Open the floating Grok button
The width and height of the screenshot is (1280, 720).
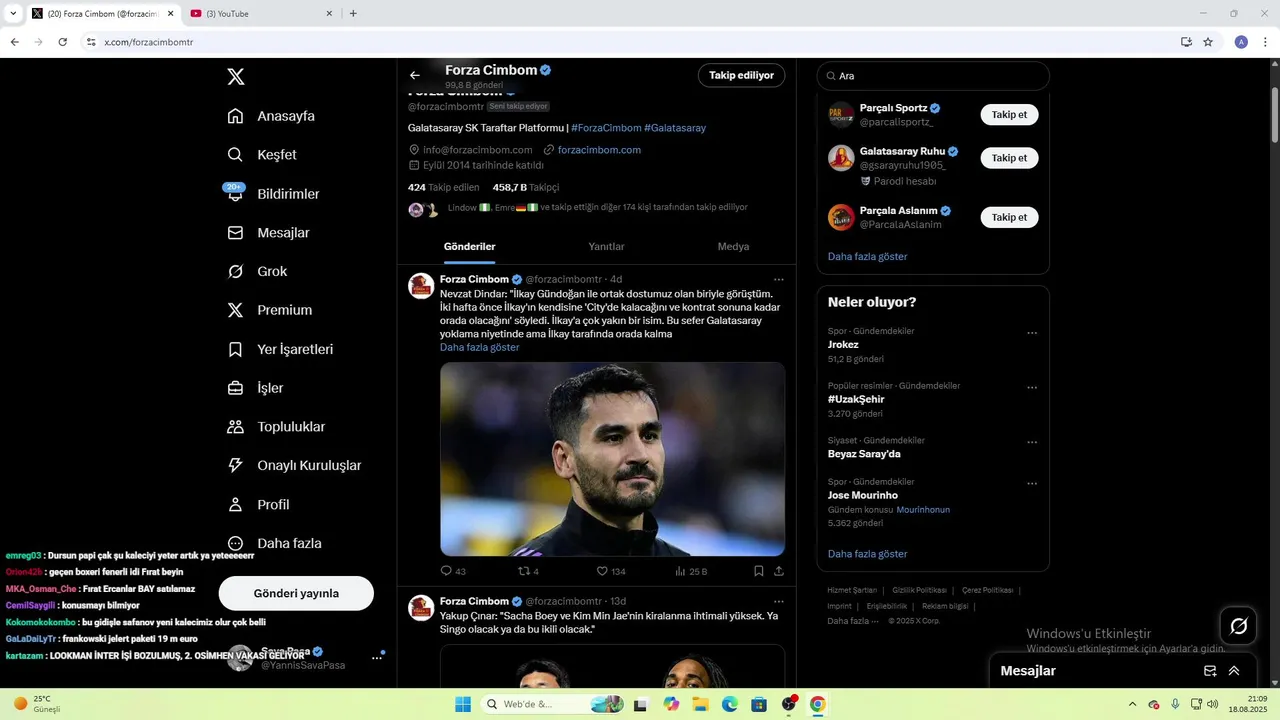coord(1238,626)
